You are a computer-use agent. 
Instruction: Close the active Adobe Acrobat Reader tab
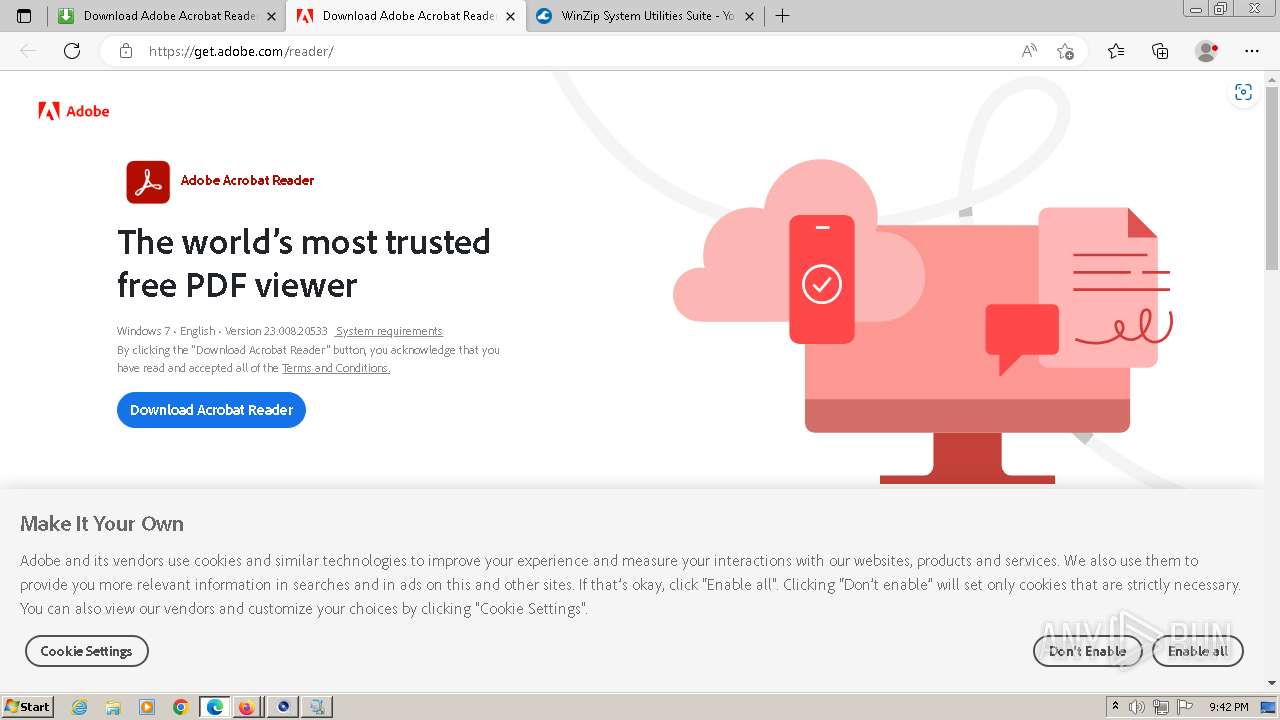(x=511, y=16)
